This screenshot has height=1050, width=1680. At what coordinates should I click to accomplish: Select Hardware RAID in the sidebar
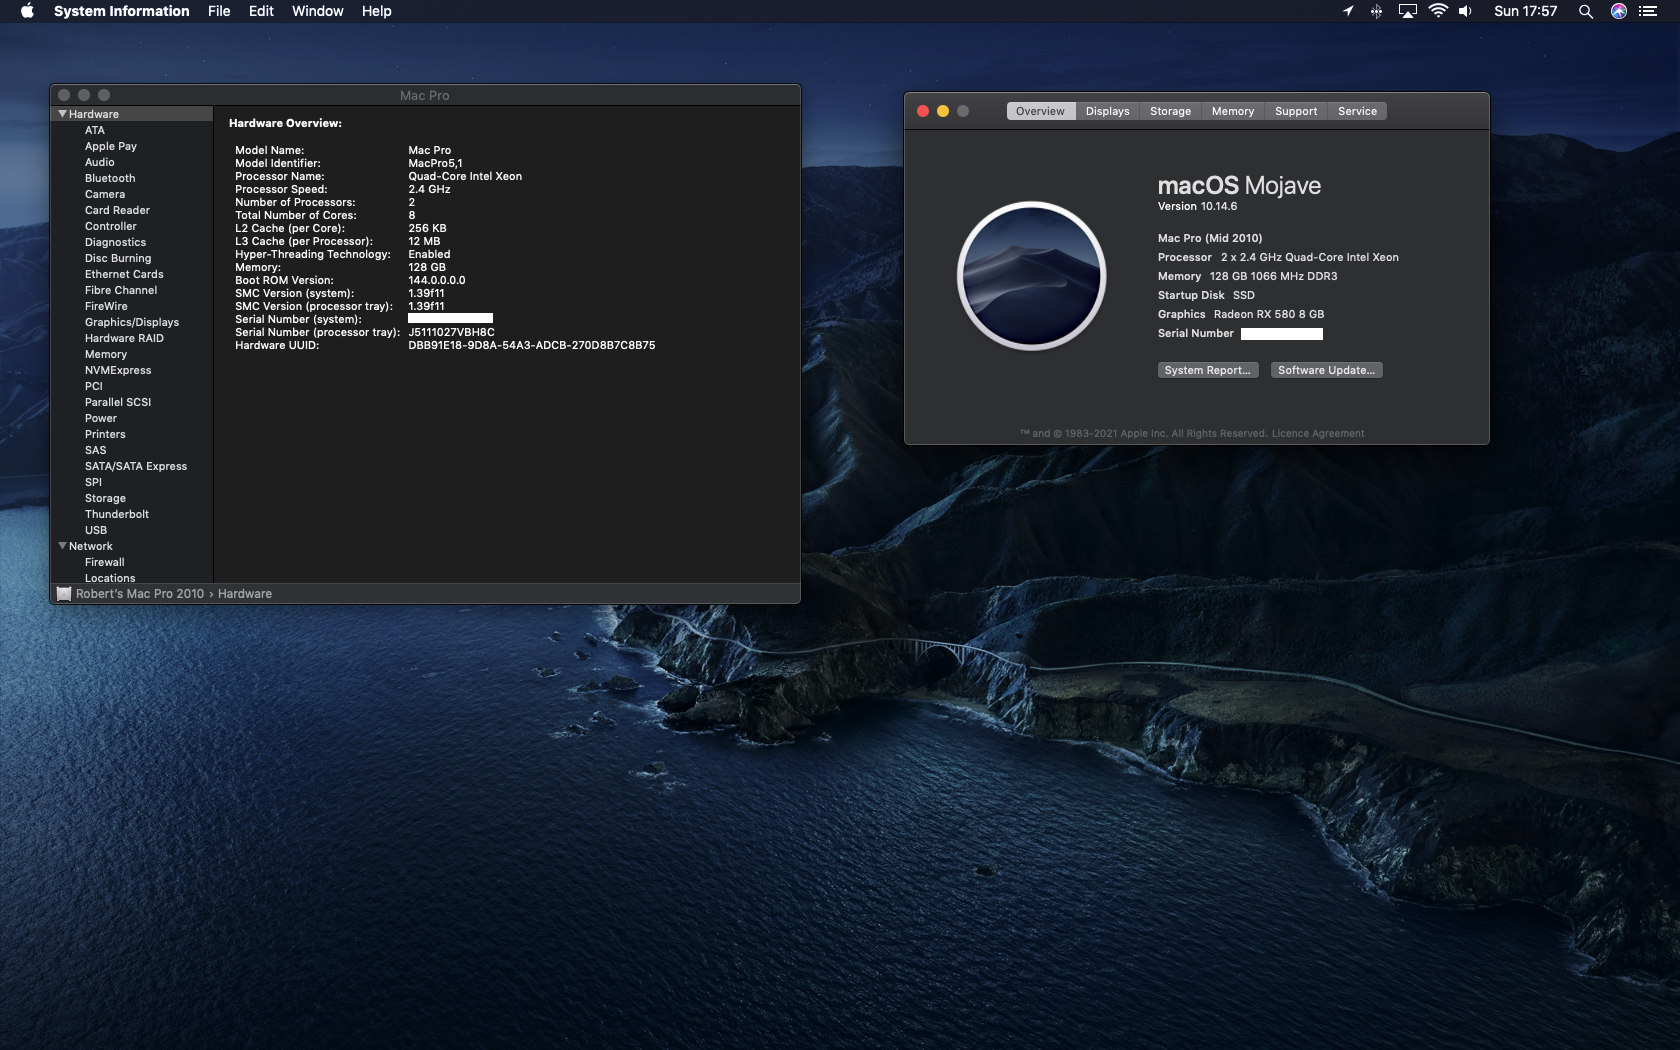(x=124, y=338)
